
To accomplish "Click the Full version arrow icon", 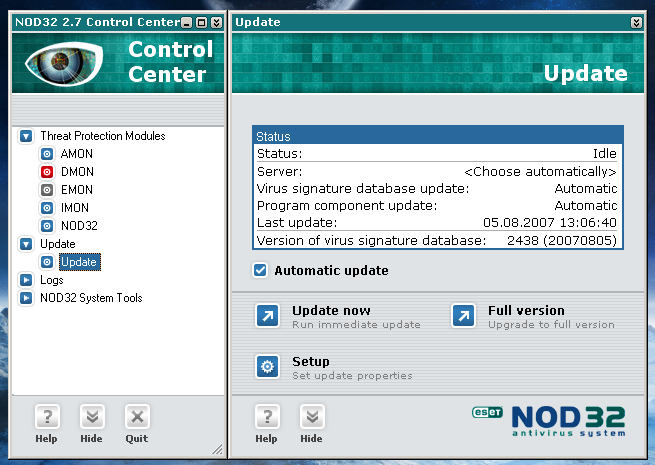I will pos(463,316).
